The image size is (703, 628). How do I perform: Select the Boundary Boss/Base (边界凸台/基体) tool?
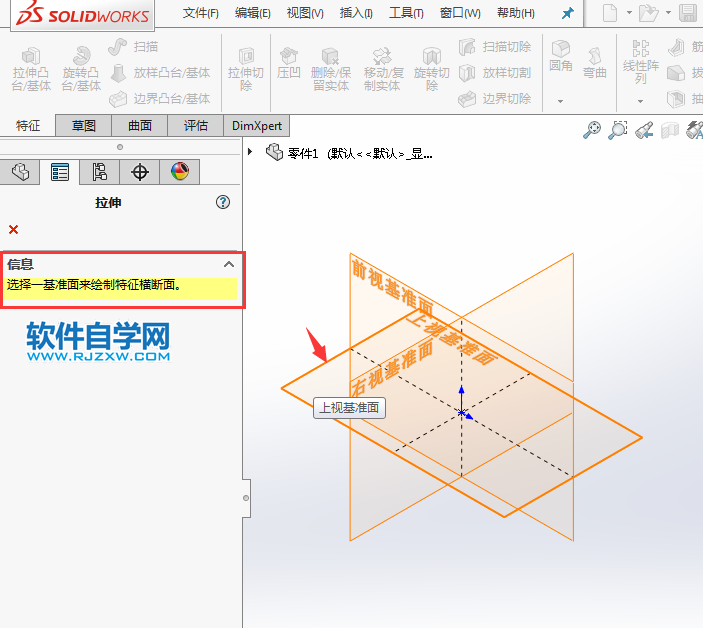point(160,98)
